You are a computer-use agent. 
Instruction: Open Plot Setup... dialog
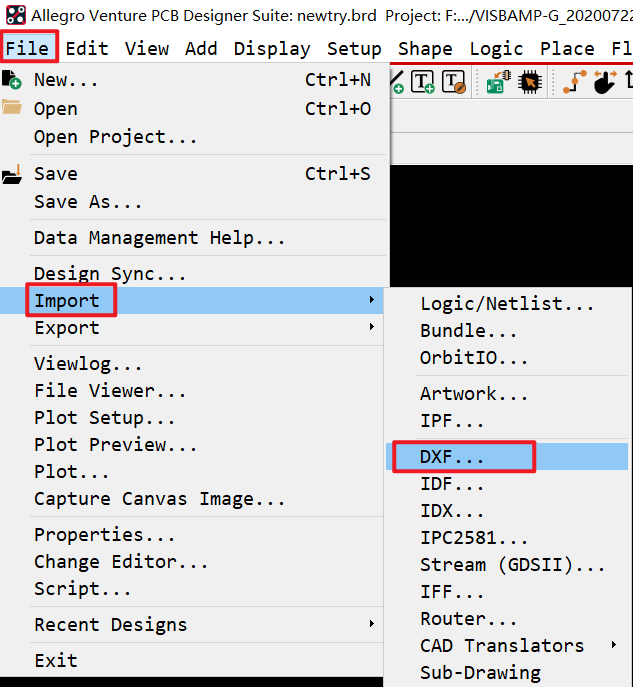pyautogui.click(x=104, y=418)
